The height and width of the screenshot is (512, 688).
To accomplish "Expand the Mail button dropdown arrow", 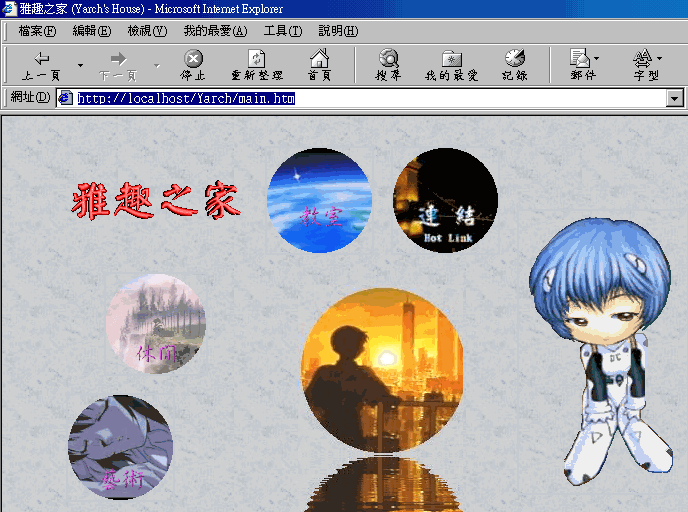I will (597, 58).
